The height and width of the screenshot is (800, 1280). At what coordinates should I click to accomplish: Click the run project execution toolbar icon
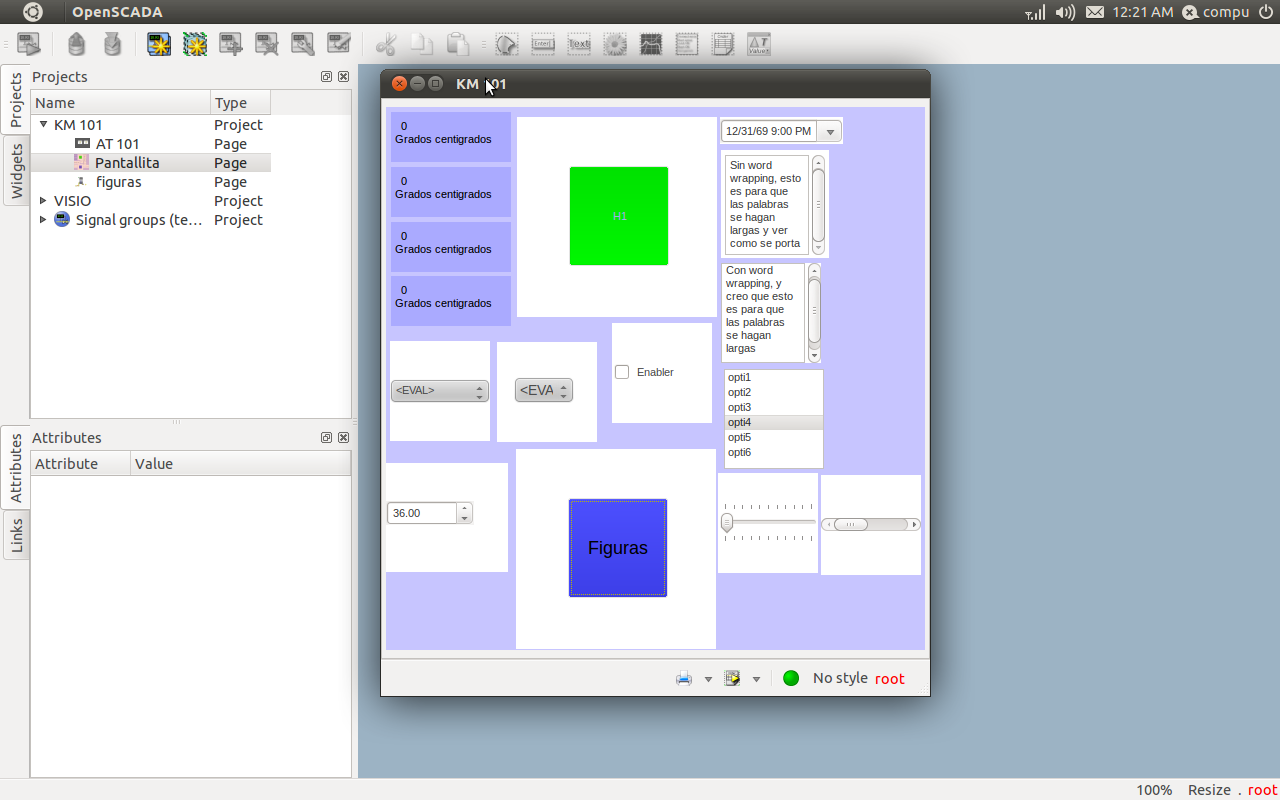(x=29, y=44)
